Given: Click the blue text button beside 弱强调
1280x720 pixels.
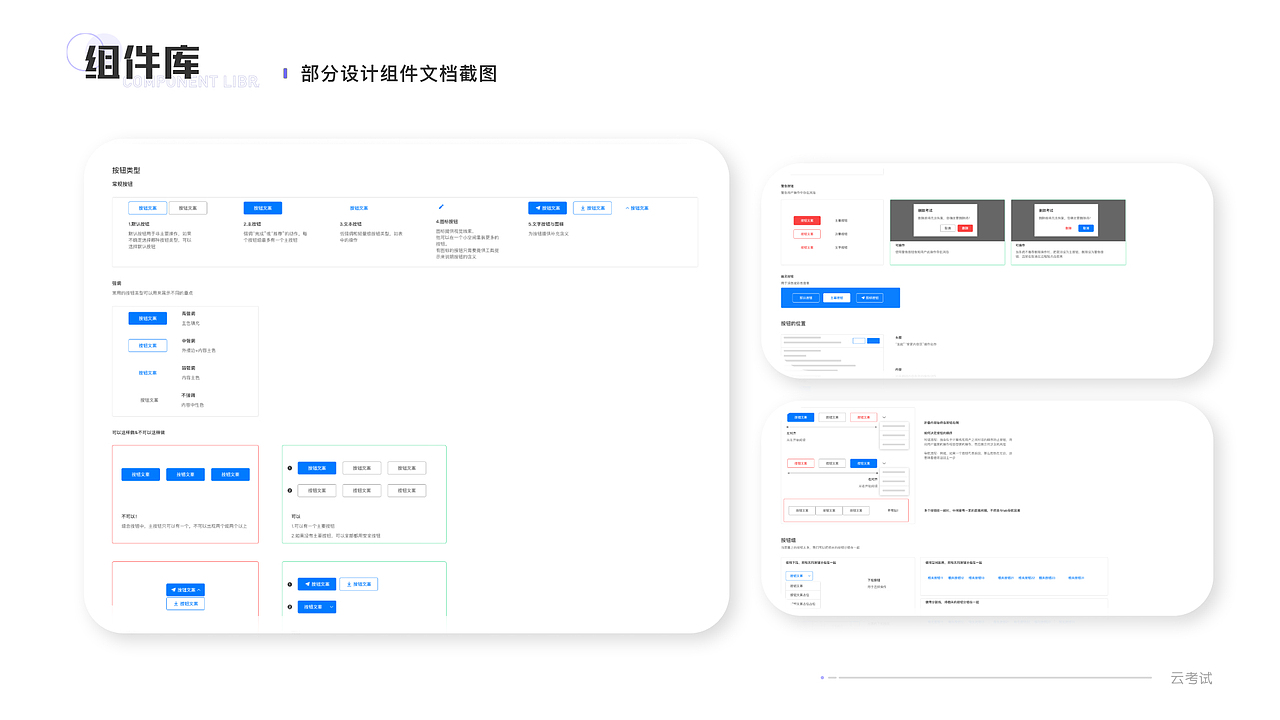Looking at the screenshot, I should coord(148,373).
